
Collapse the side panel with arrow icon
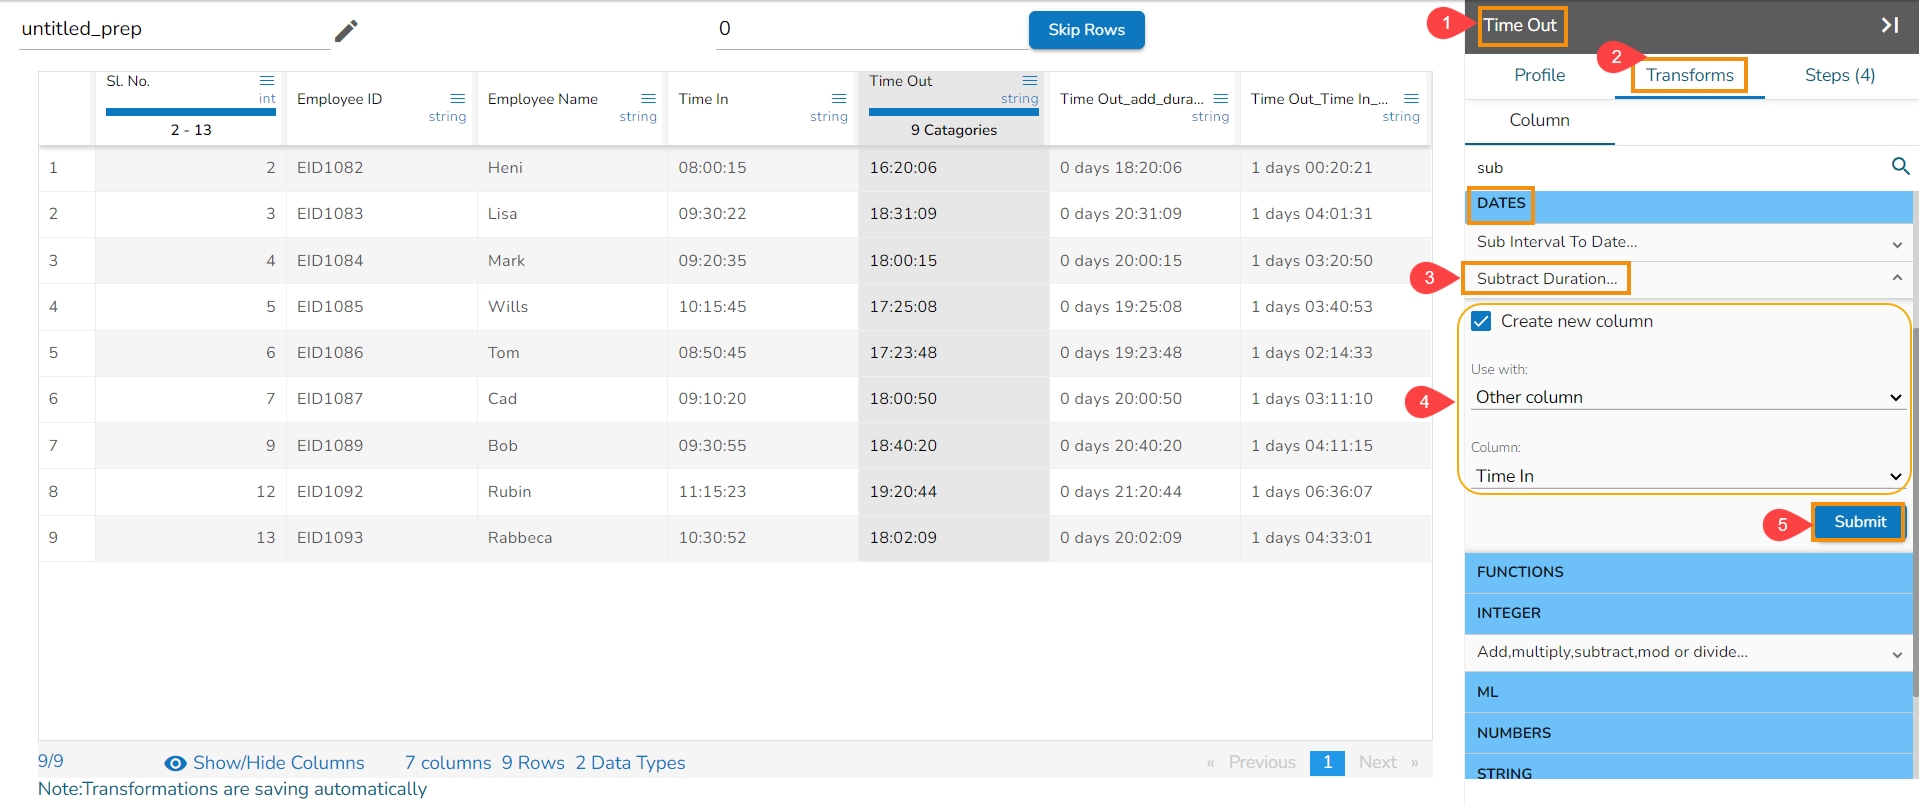[x=1889, y=25]
